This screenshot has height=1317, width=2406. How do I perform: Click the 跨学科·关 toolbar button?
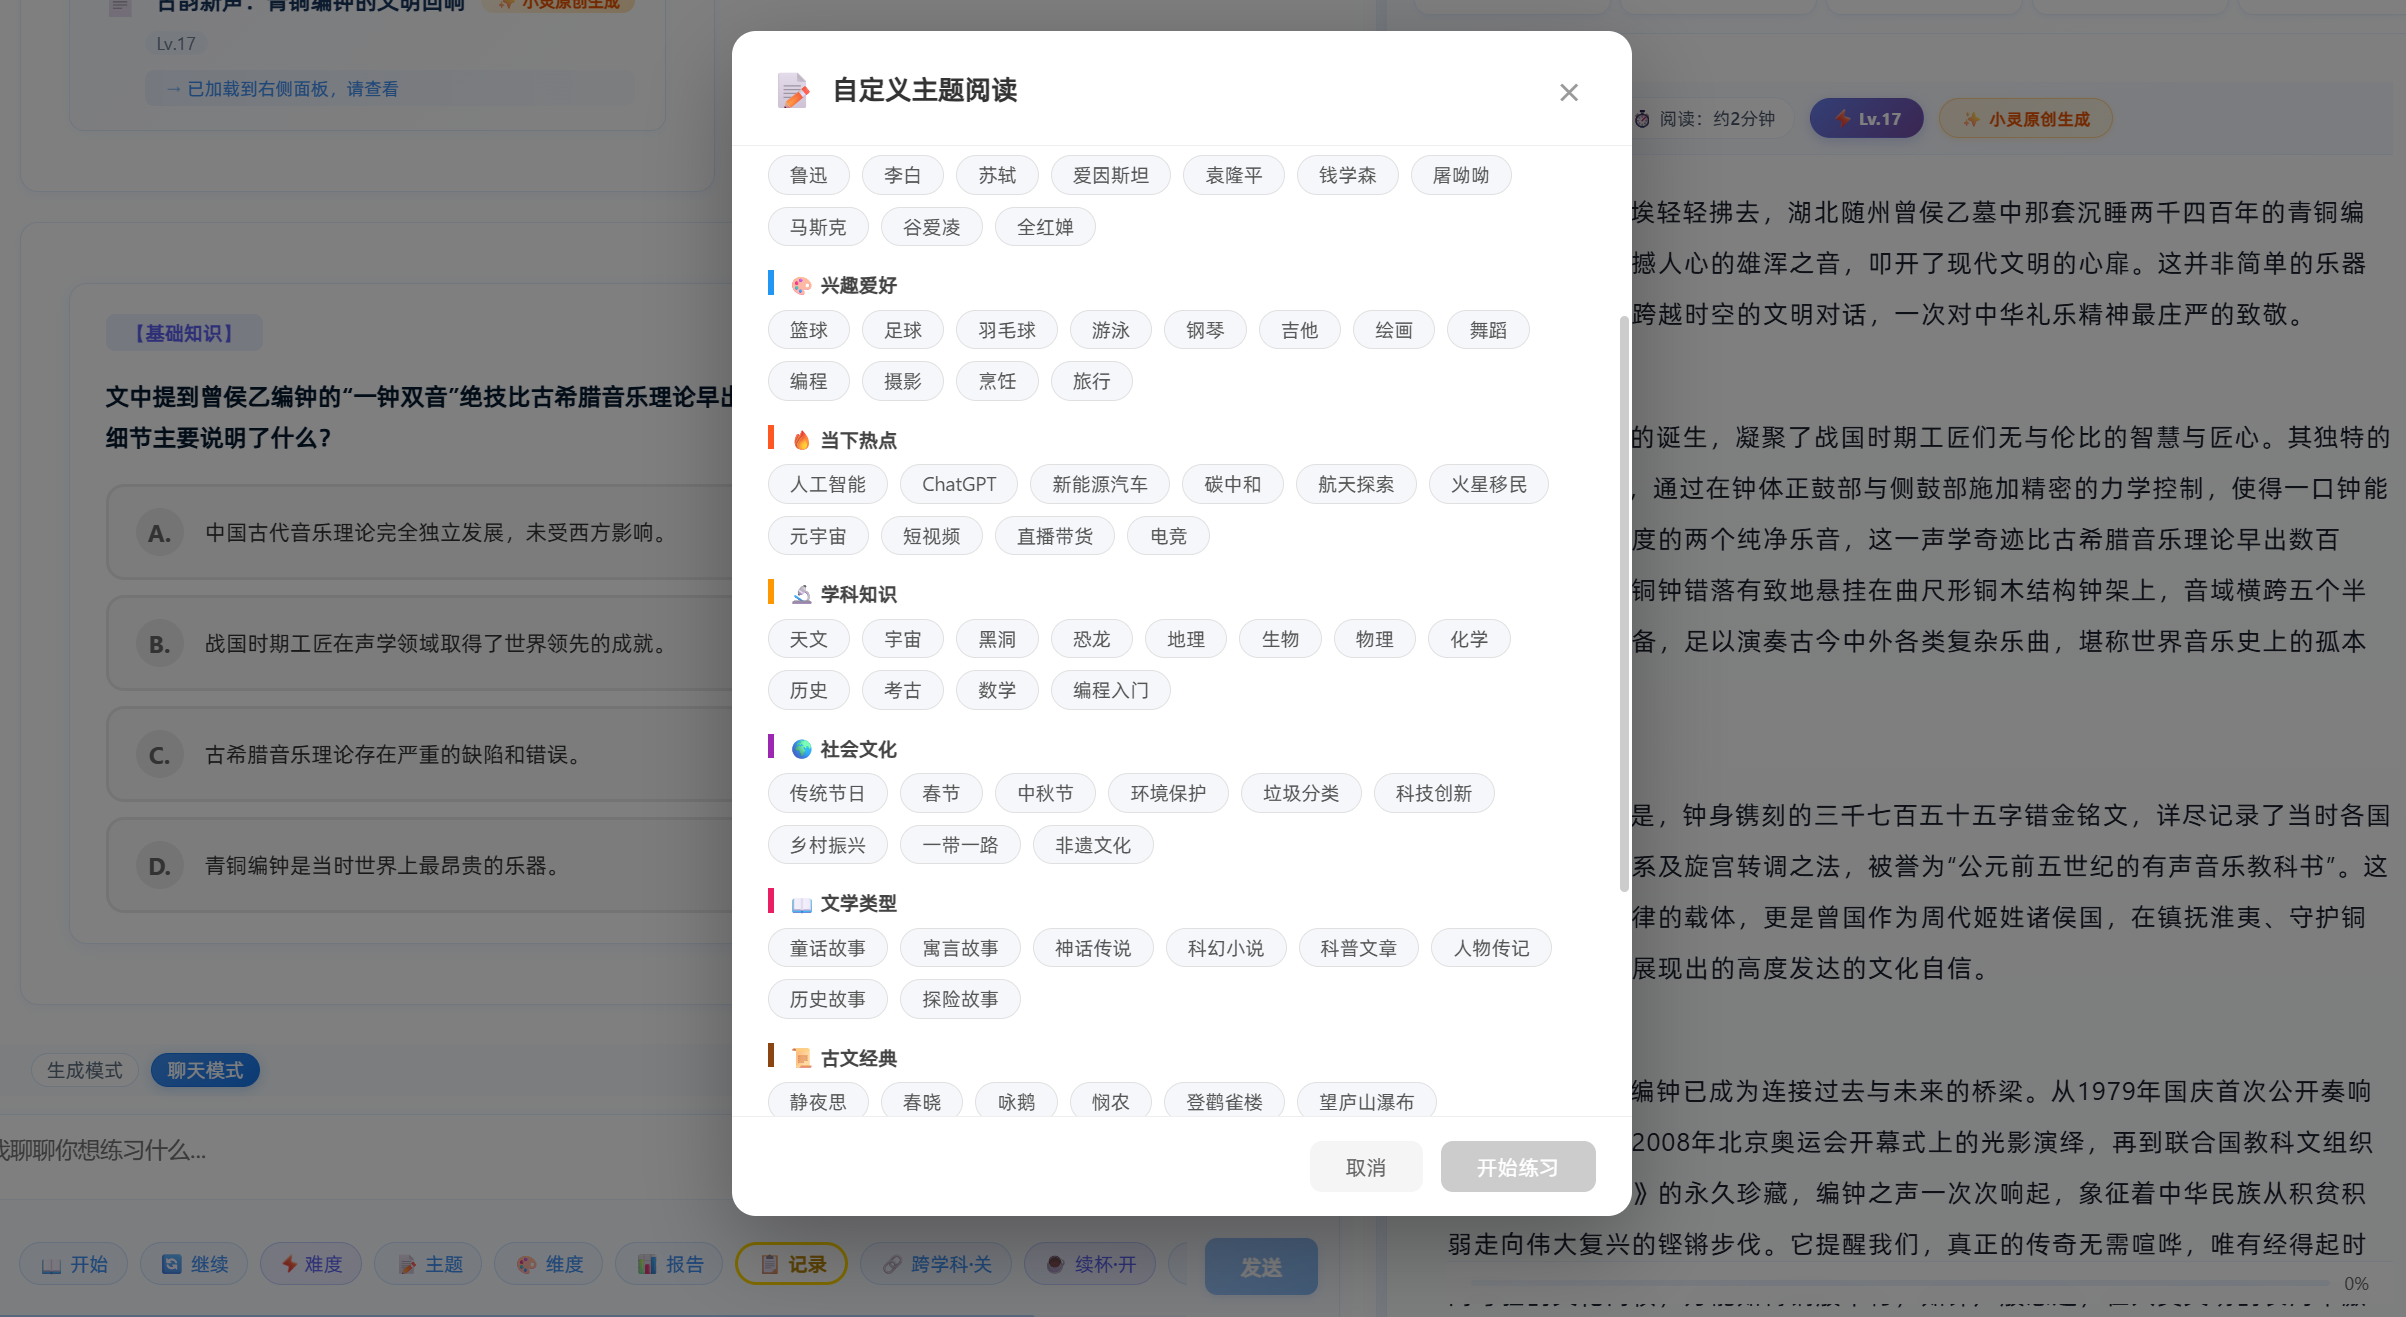pyautogui.click(x=936, y=1264)
